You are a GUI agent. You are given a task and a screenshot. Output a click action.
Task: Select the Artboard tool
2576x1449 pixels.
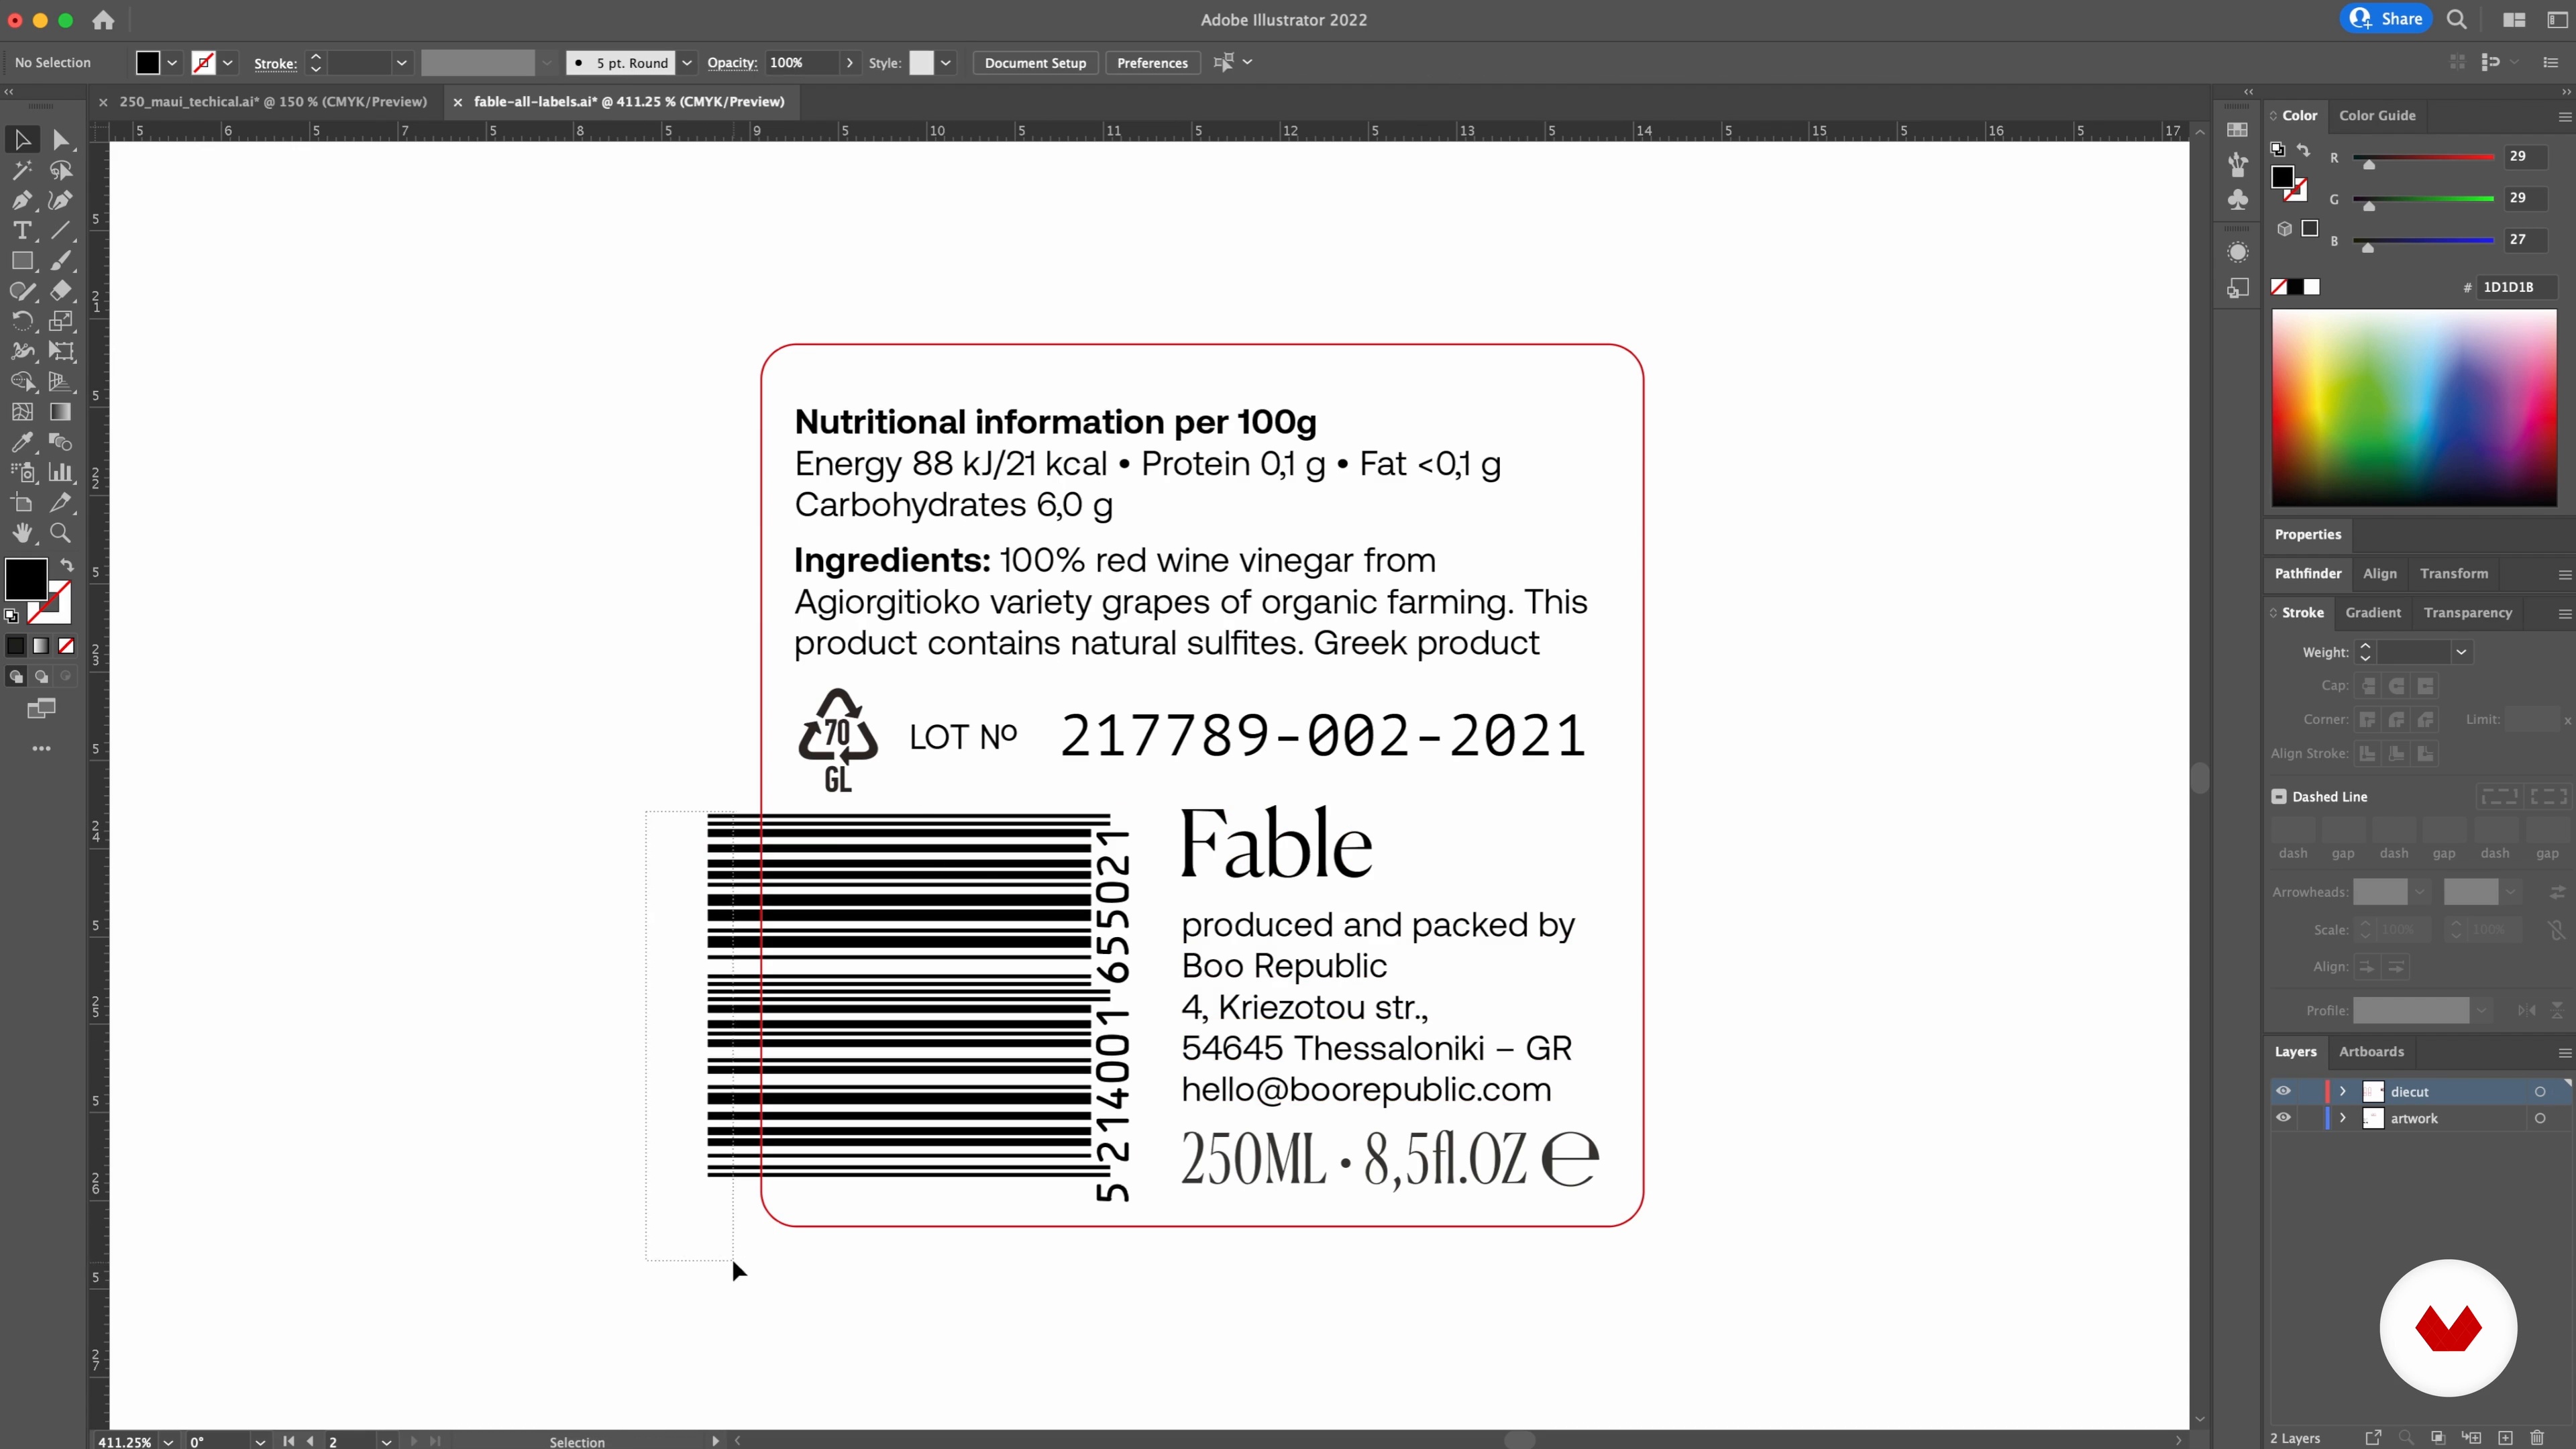[22, 503]
